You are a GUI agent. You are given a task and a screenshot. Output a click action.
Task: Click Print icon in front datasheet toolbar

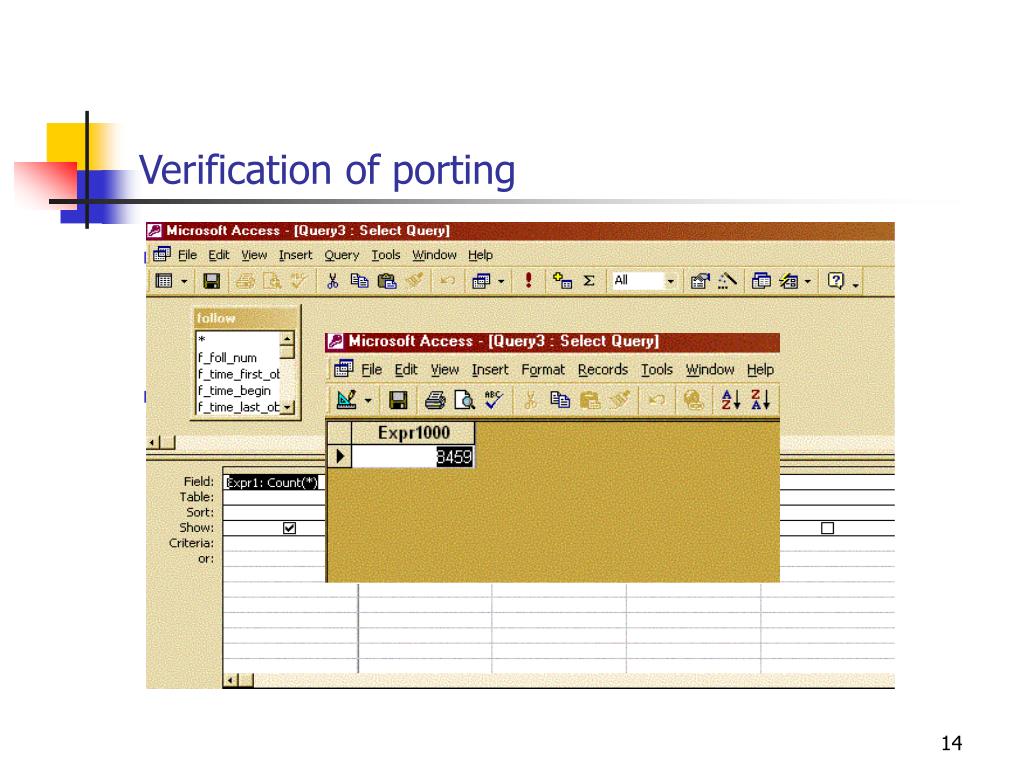pyautogui.click(x=435, y=400)
